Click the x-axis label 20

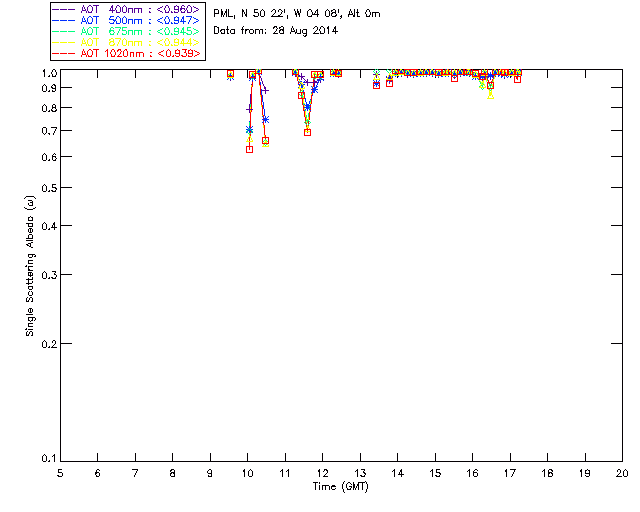click(622, 474)
